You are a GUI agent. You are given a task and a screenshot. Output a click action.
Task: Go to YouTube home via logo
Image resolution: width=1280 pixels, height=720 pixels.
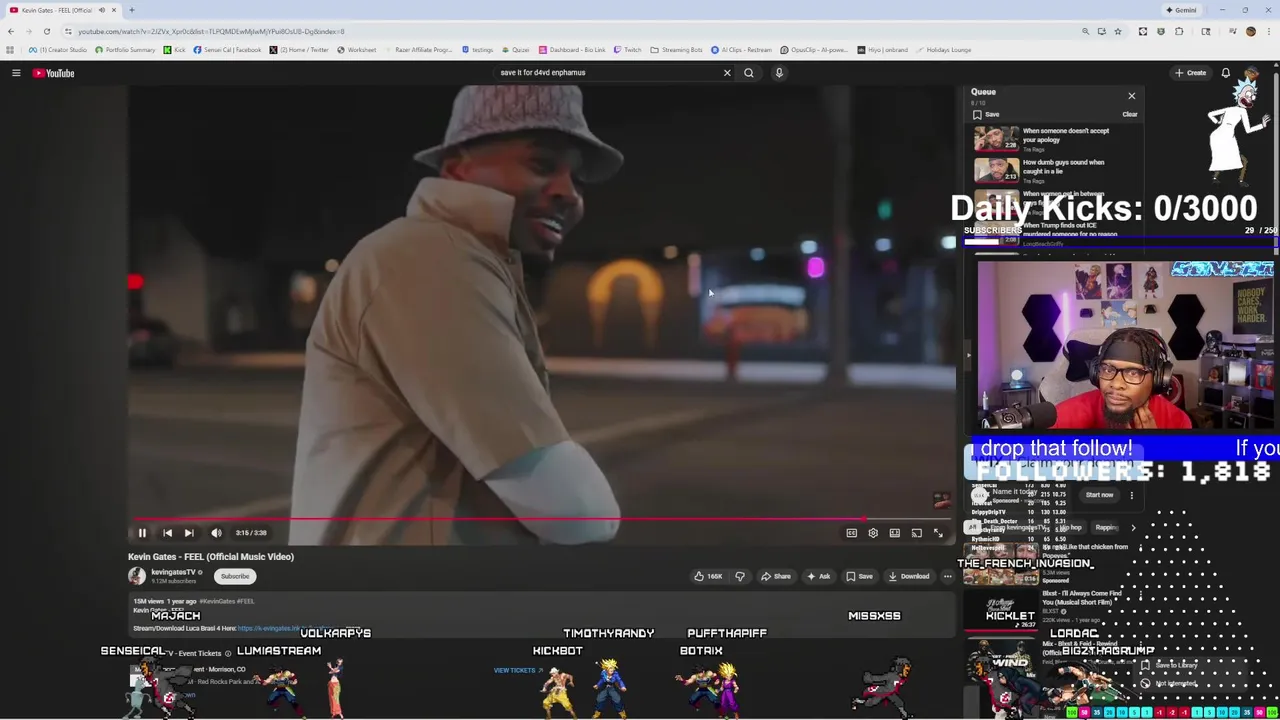54,73
